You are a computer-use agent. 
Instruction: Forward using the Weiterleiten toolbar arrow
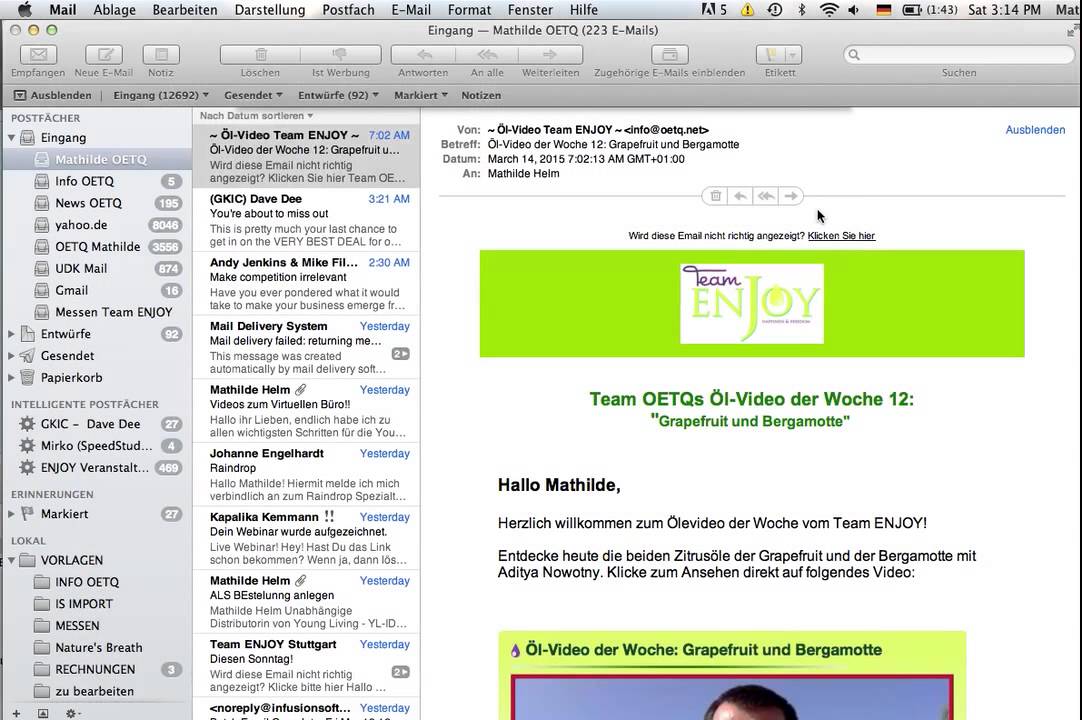551,55
